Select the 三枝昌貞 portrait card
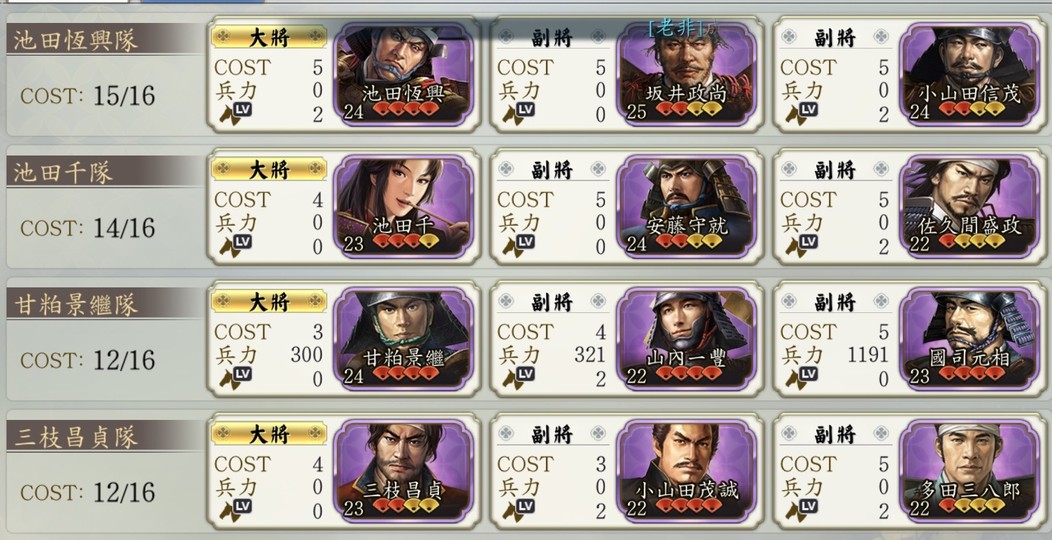The width and height of the screenshot is (1052, 540). tap(403, 470)
